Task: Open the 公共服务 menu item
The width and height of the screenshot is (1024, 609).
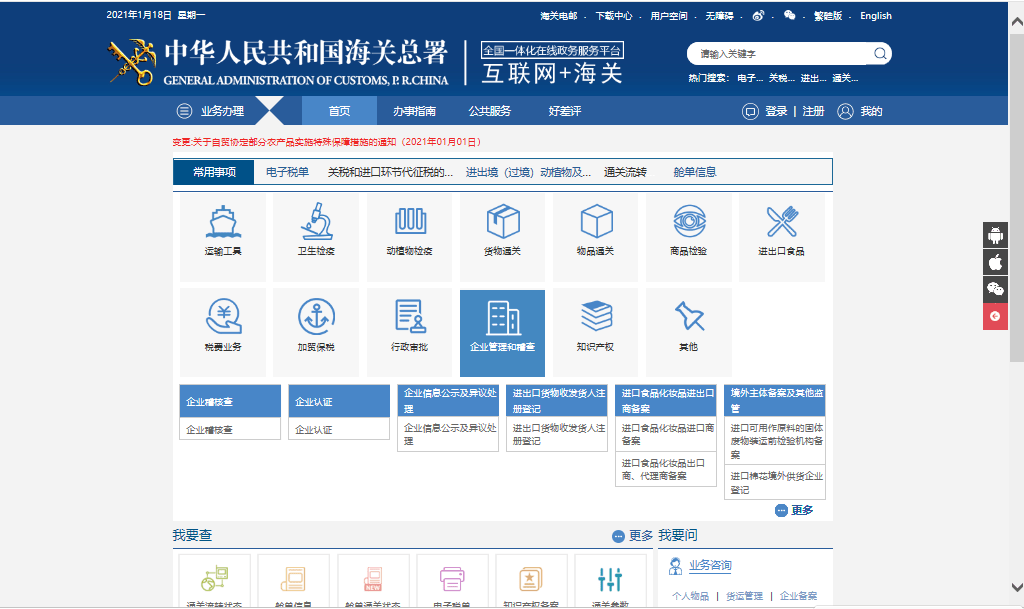Action: point(490,111)
